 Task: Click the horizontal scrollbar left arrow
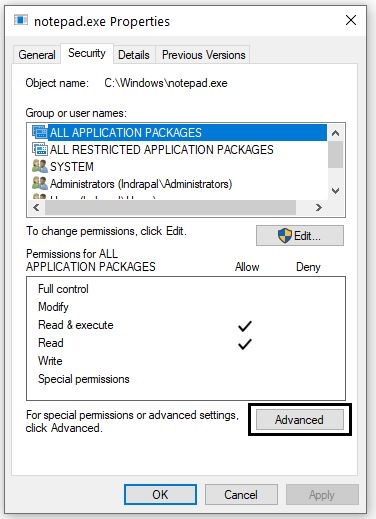click(x=36, y=208)
